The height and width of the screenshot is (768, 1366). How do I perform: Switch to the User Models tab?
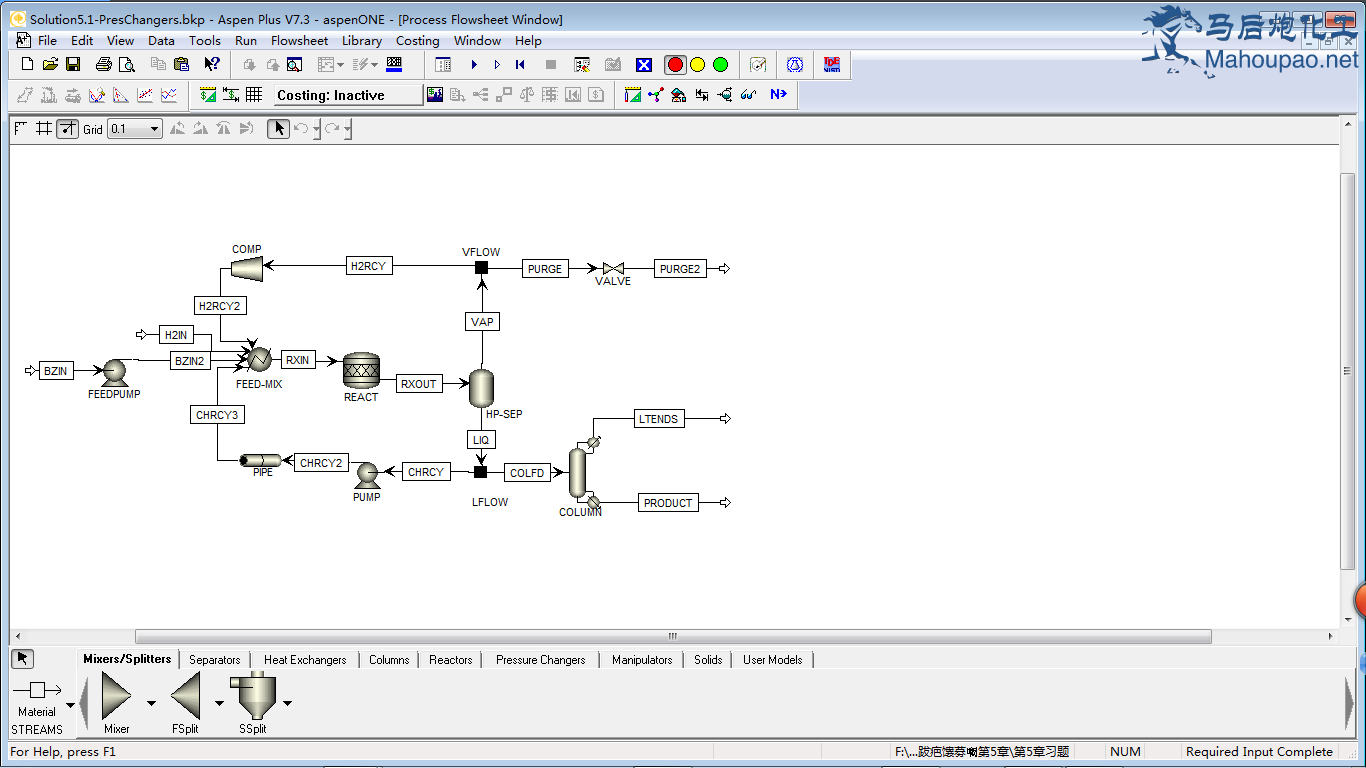pyautogui.click(x=772, y=660)
